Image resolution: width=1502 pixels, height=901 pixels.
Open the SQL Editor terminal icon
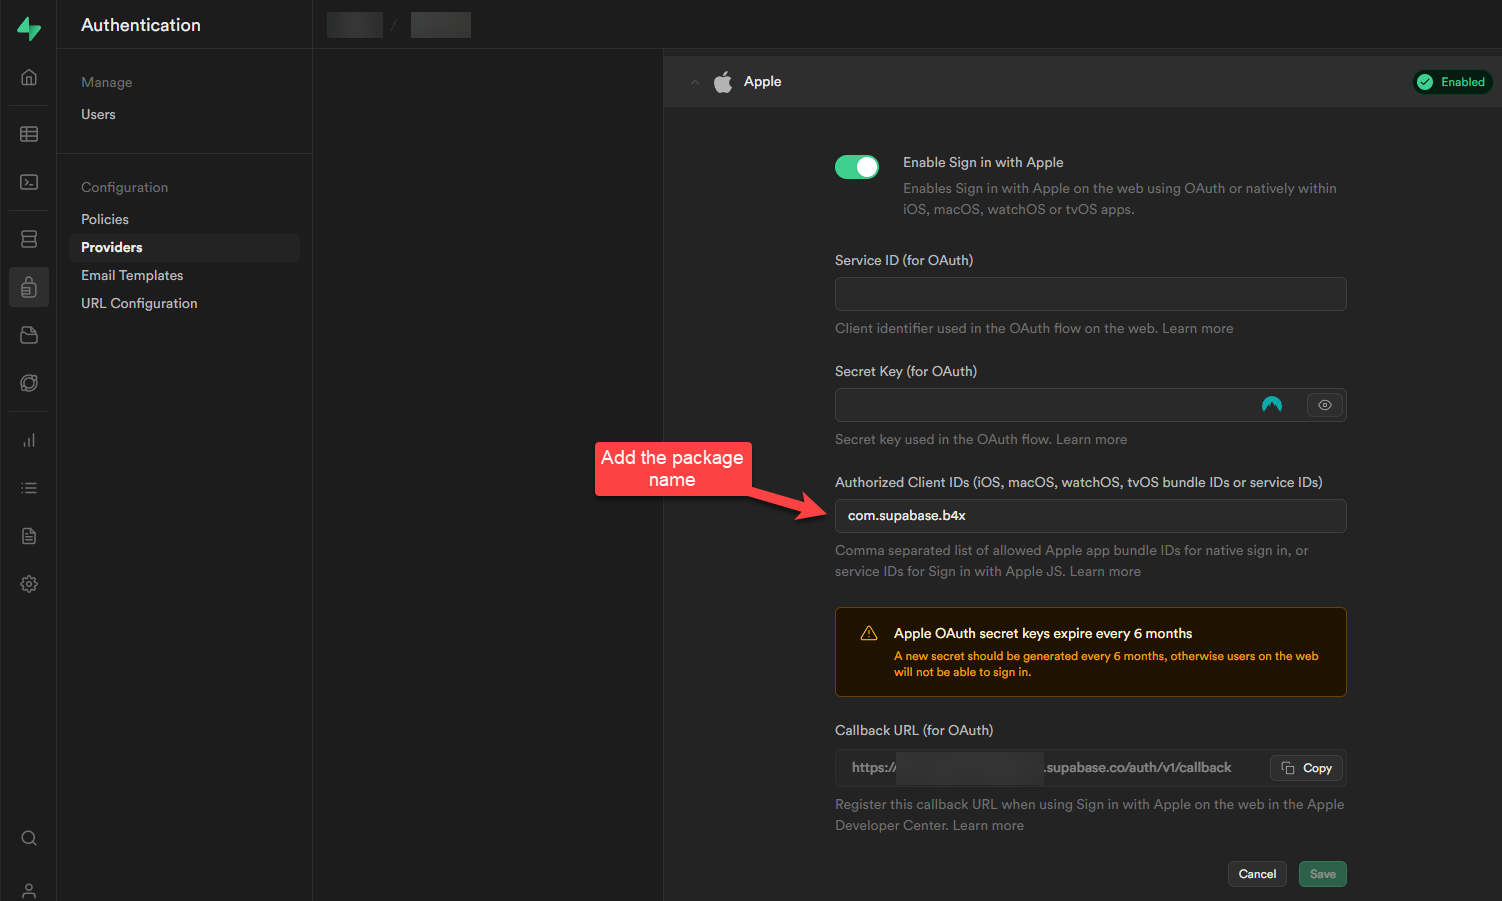pos(29,182)
